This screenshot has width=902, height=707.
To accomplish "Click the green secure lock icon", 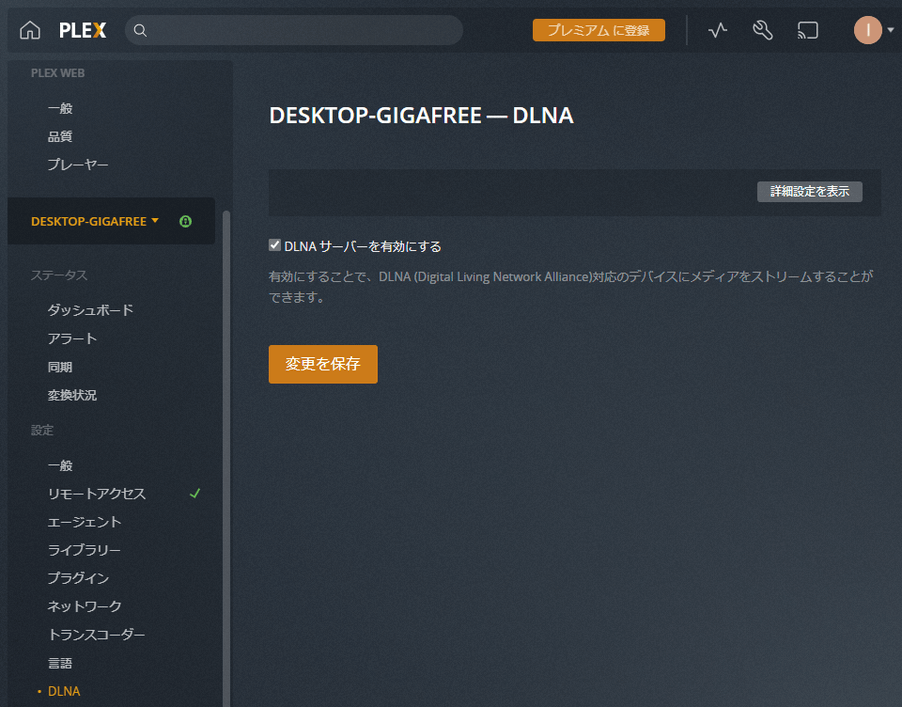I will click(185, 221).
